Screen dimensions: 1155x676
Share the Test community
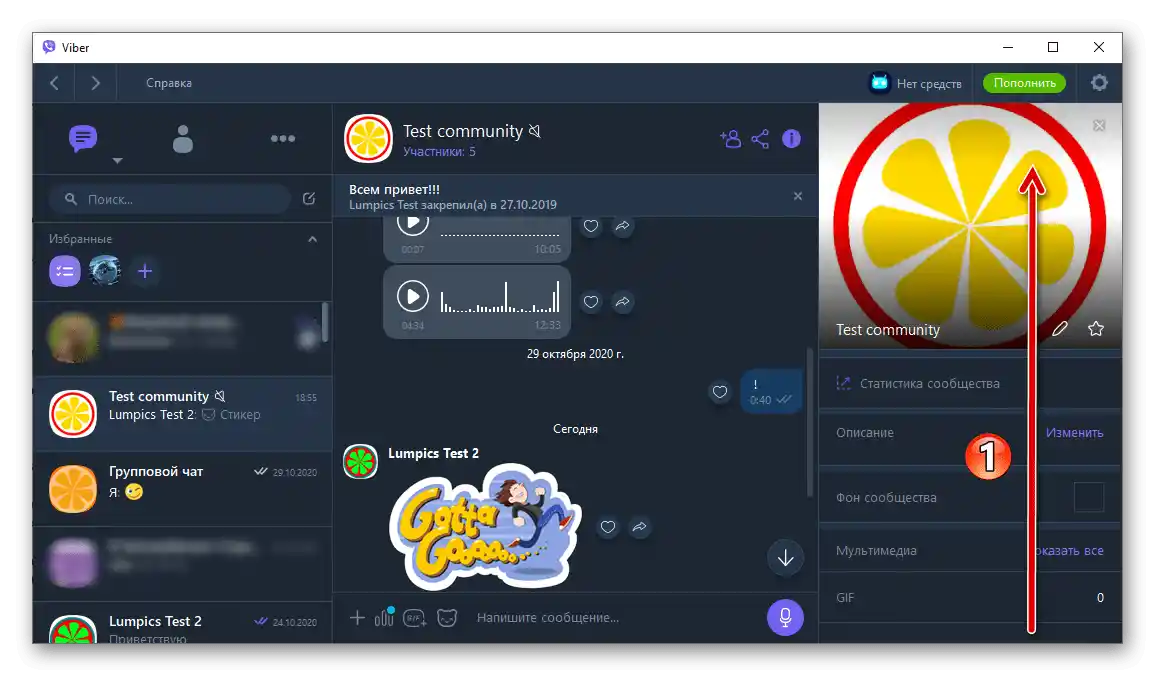[x=760, y=138]
